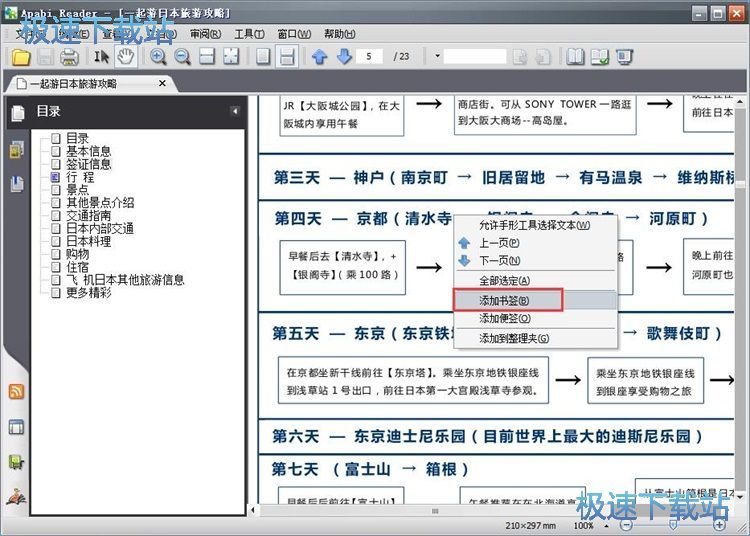The width and height of the screenshot is (750, 536).
Task: Open the search options dropdown arrow
Action: (x=437, y=56)
